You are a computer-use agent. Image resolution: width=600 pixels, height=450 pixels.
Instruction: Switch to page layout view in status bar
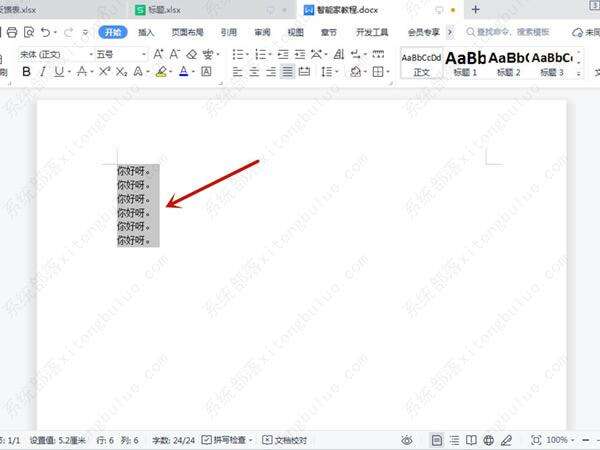pos(437,440)
